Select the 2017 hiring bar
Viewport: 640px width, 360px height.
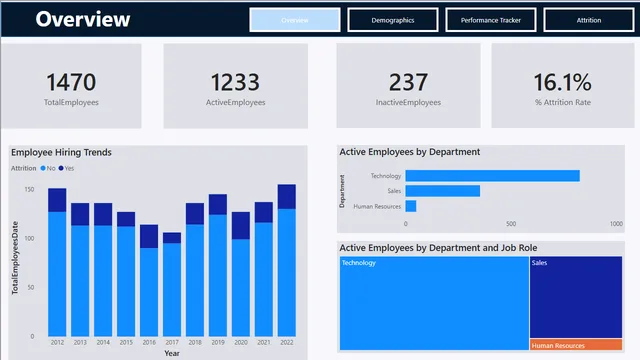(172, 284)
